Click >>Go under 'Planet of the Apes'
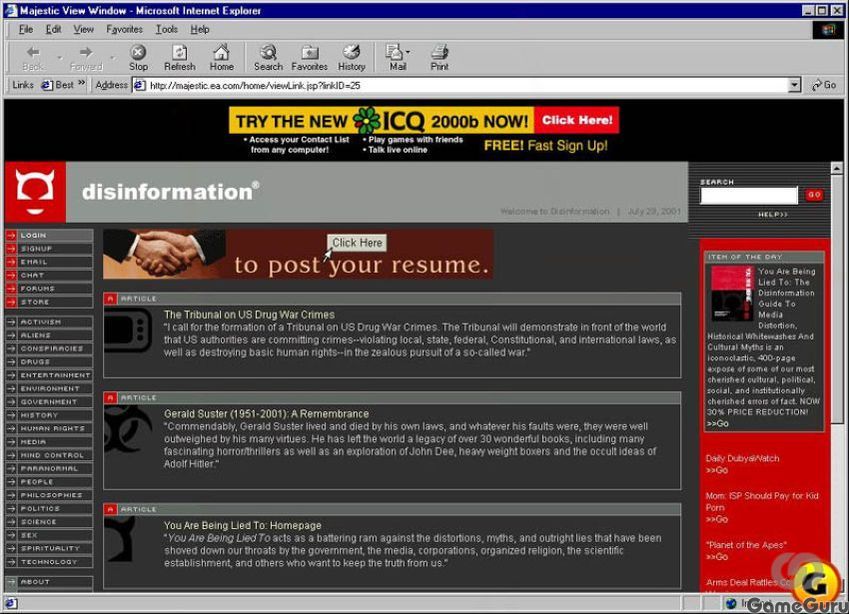The height and width of the screenshot is (614, 849). [x=717, y=557]
